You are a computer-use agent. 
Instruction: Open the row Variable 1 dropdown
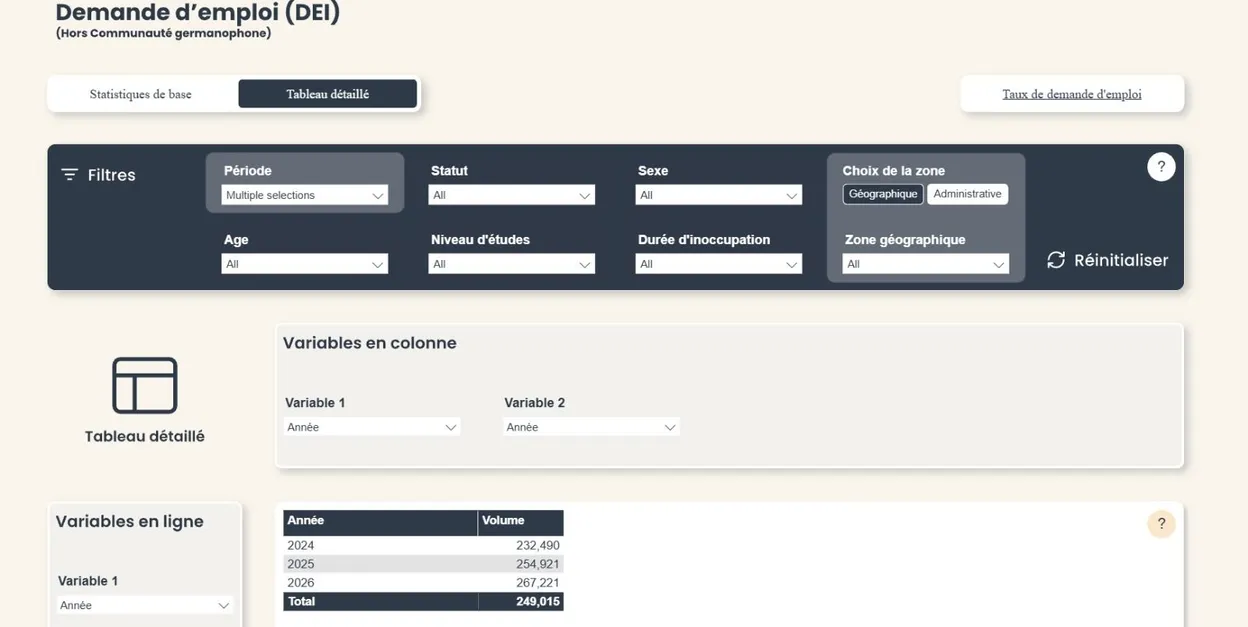[145, 605]
